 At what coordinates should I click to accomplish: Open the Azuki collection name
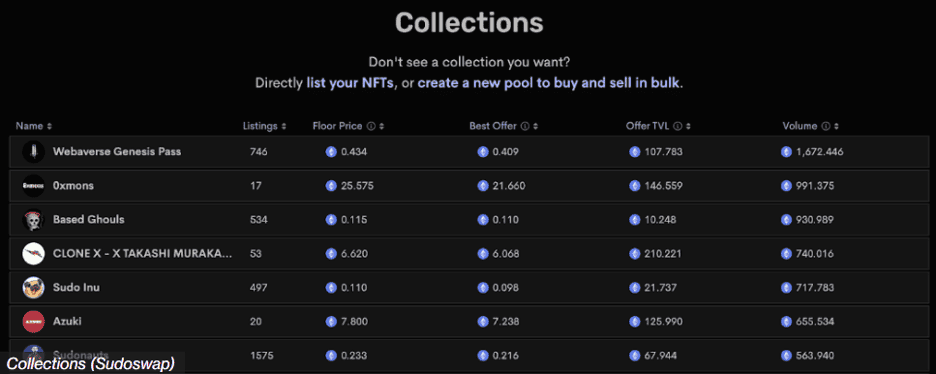click(x=67, y=322)
